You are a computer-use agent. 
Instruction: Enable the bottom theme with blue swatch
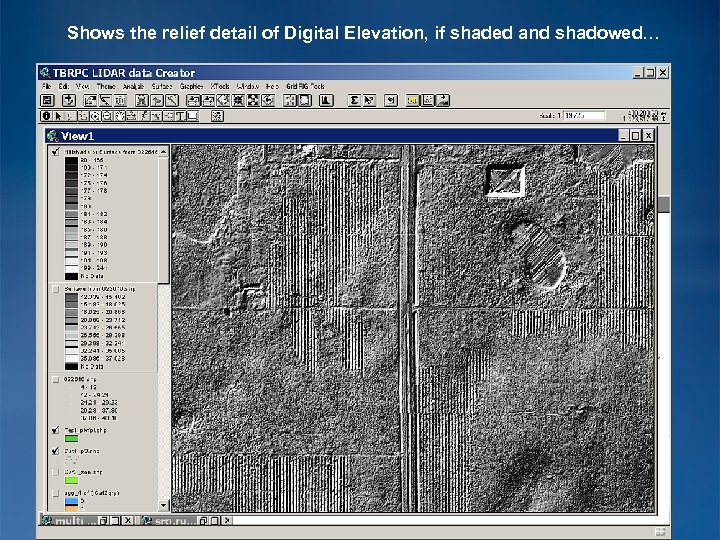pyautogui.click(x=56, y=493)
